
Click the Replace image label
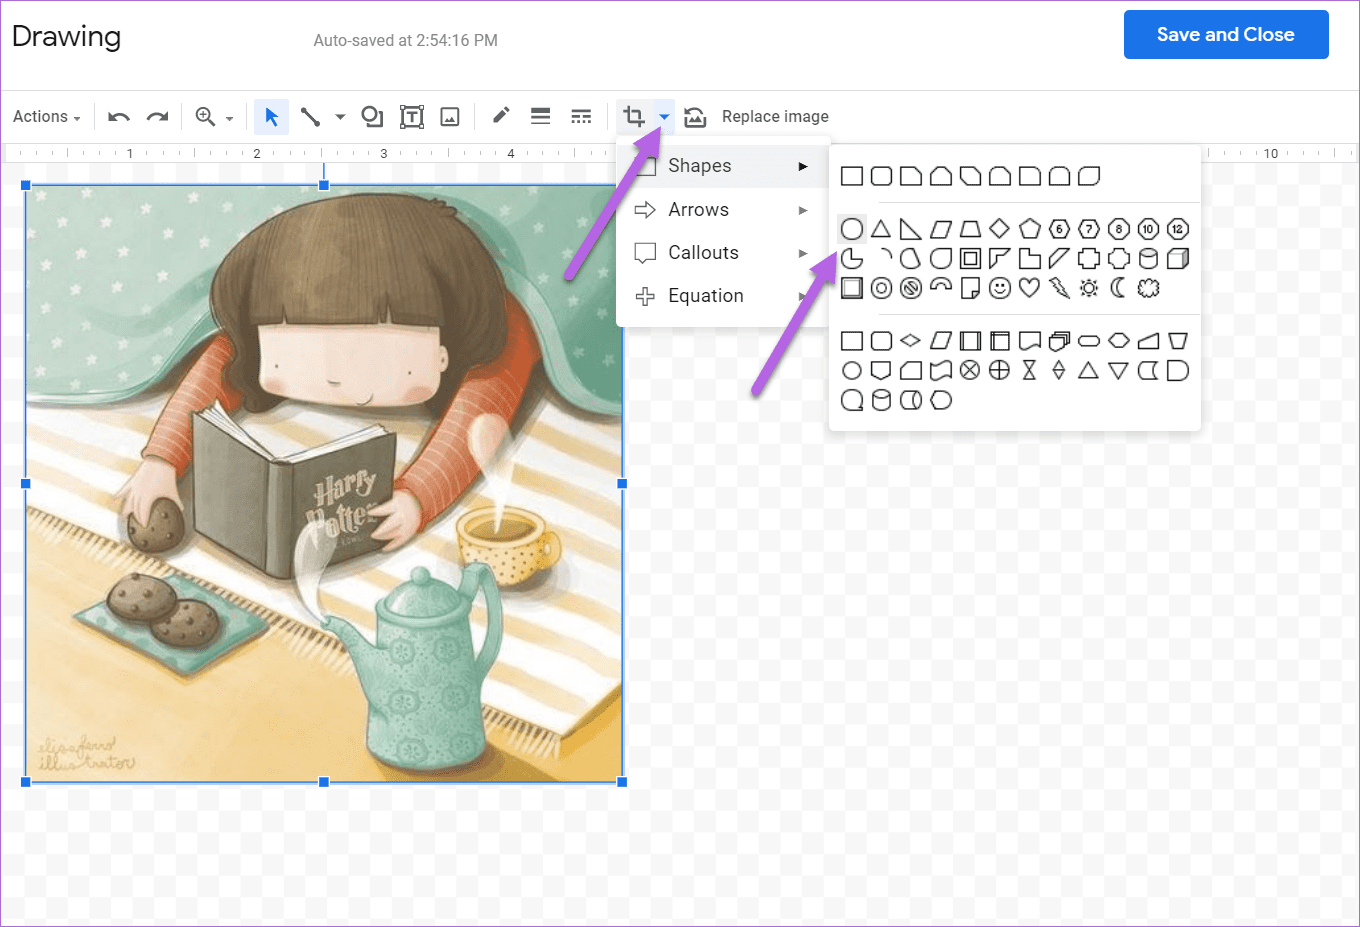point(775,117)
